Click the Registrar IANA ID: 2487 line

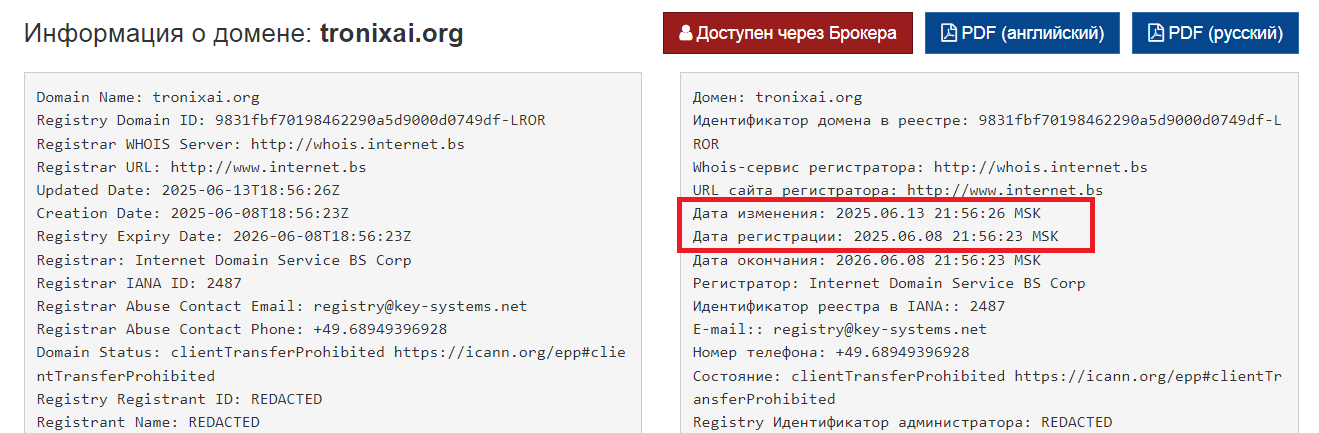(139, 283)
